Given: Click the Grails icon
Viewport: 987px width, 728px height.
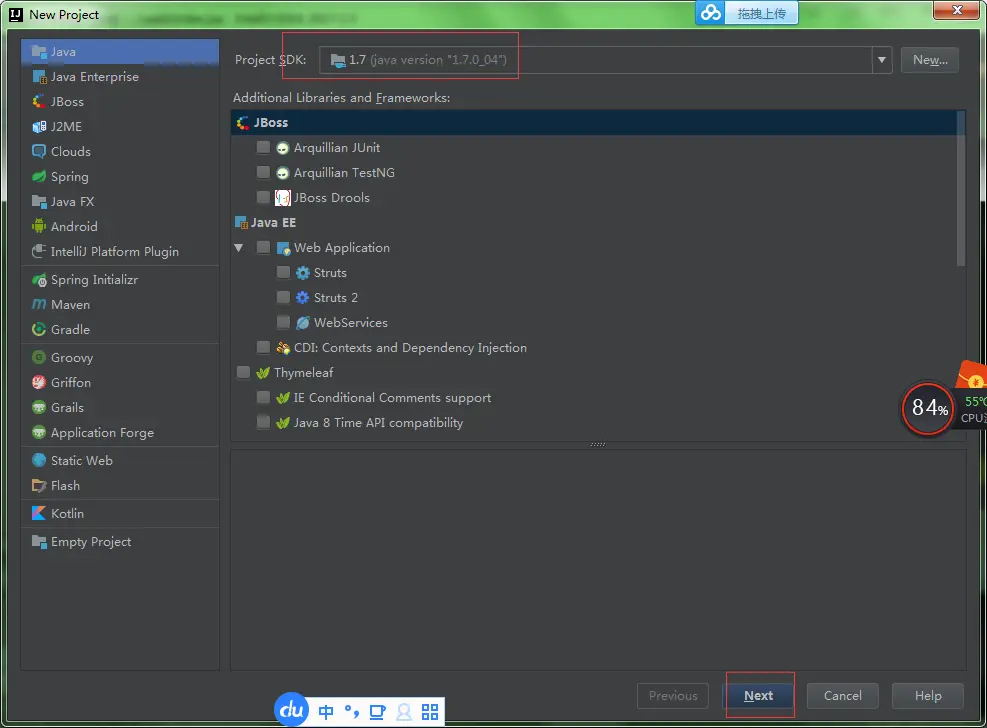Looking at the screenshot, I should [39, 408].
